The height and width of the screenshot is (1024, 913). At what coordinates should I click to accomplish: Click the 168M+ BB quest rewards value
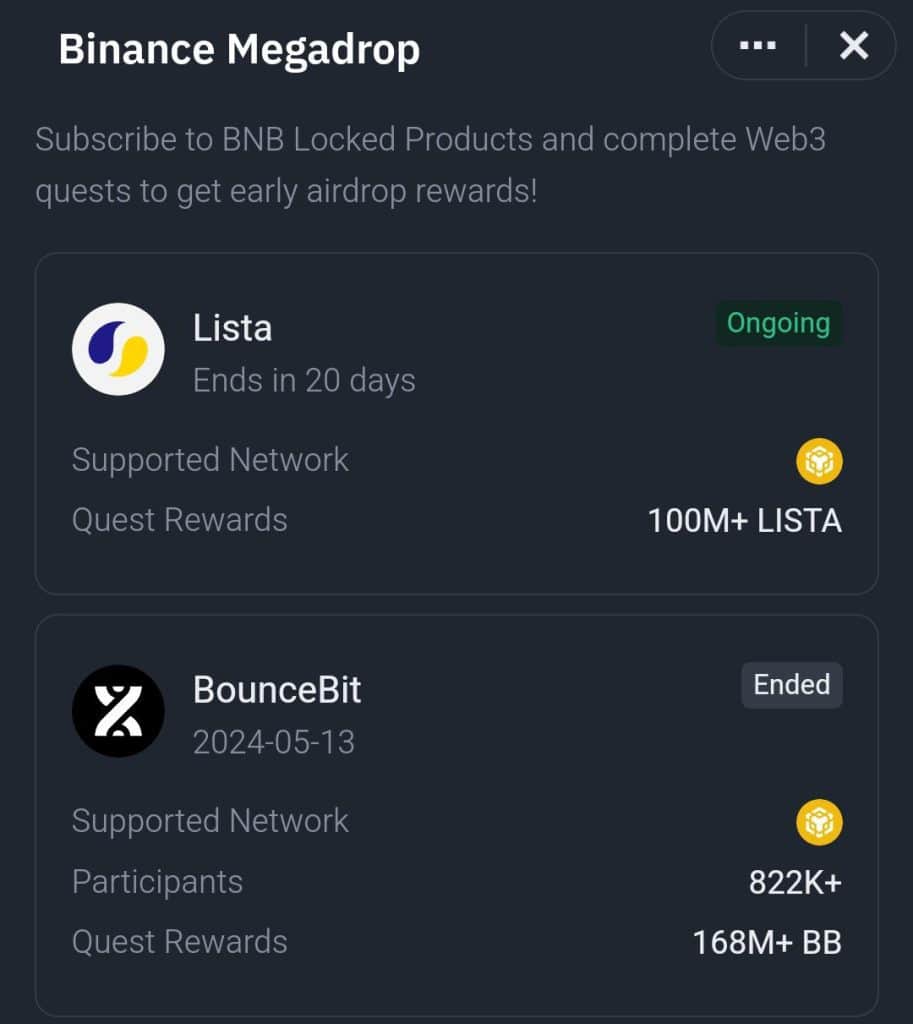767,942
